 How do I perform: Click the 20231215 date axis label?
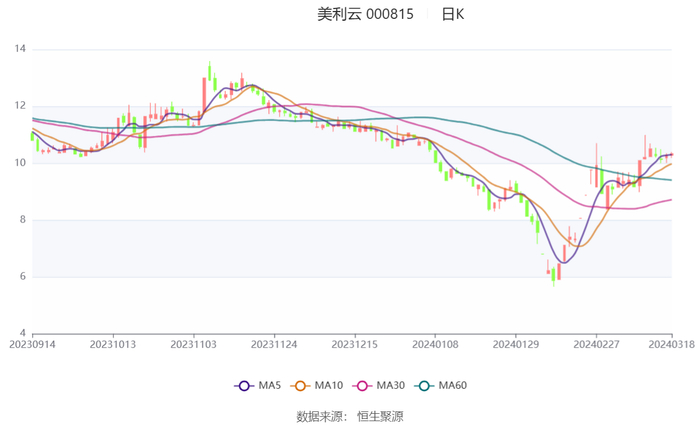click(354, 343)
